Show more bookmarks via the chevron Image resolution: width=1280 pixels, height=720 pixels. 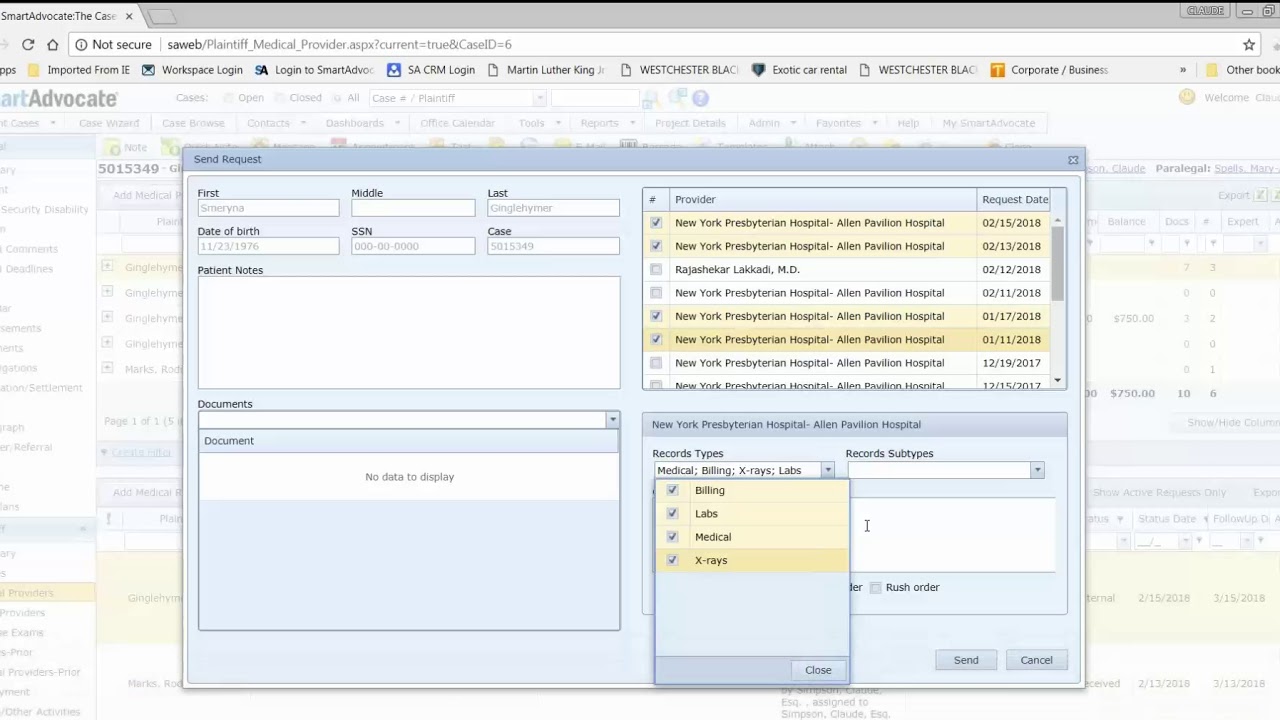click(x=1183, y=70)
